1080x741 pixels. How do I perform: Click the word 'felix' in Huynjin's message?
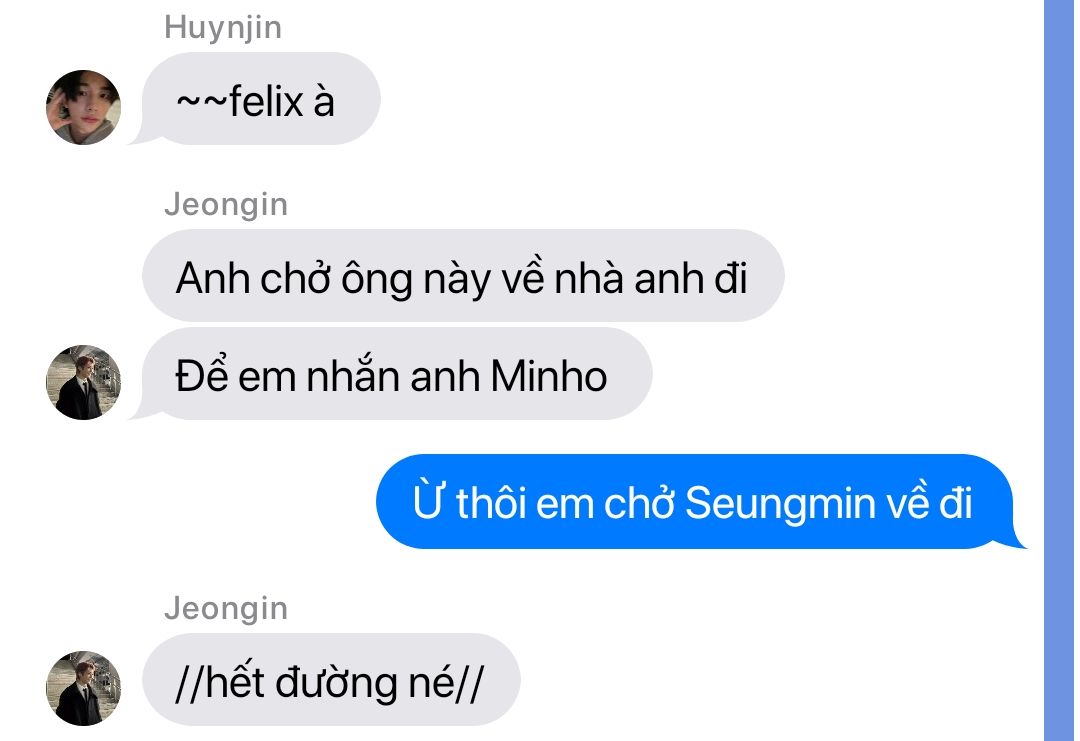click(267, 101)
